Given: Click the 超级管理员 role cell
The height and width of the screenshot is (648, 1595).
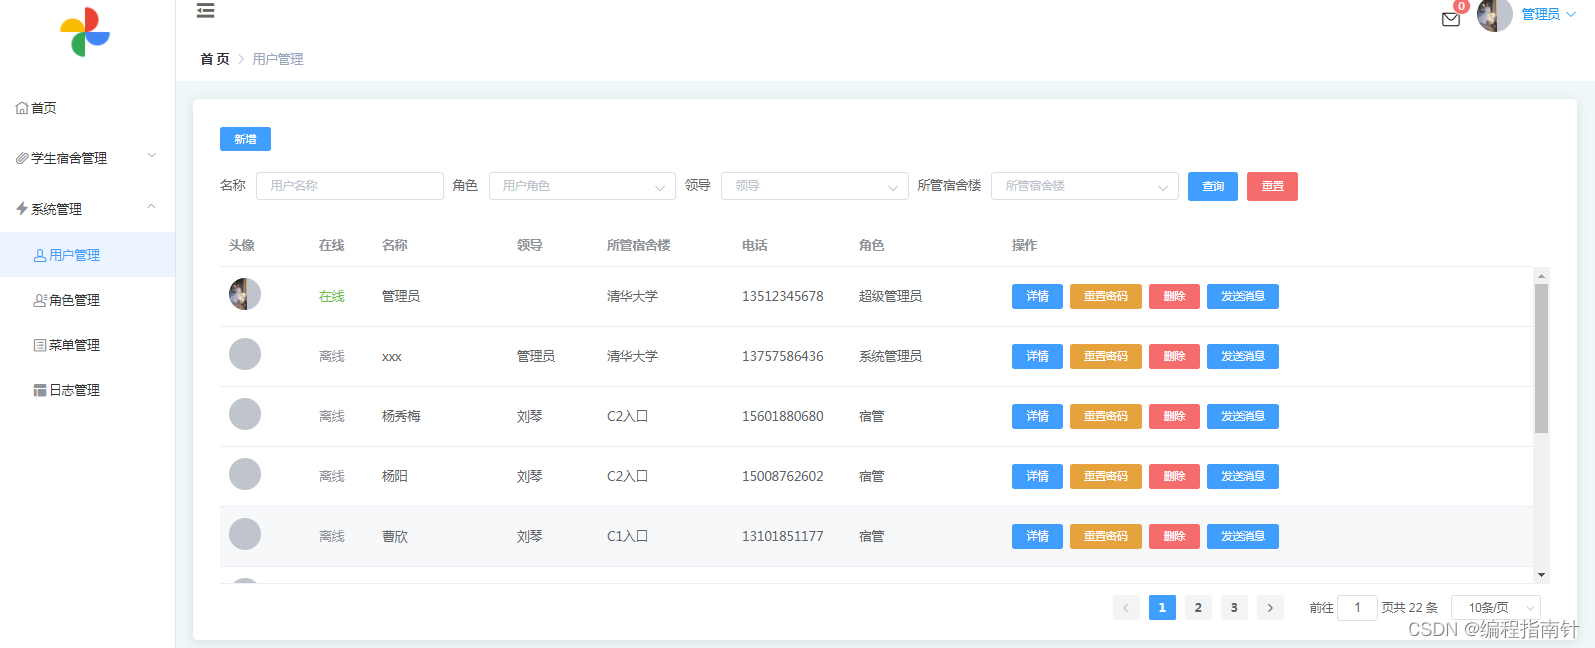Looking at the screenshot, I should [x=890, y=296].
